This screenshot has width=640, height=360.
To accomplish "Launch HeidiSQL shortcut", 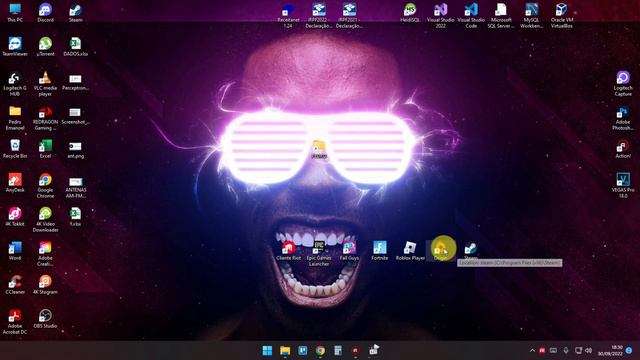I will pyautogui.click(x=410, y=12).
